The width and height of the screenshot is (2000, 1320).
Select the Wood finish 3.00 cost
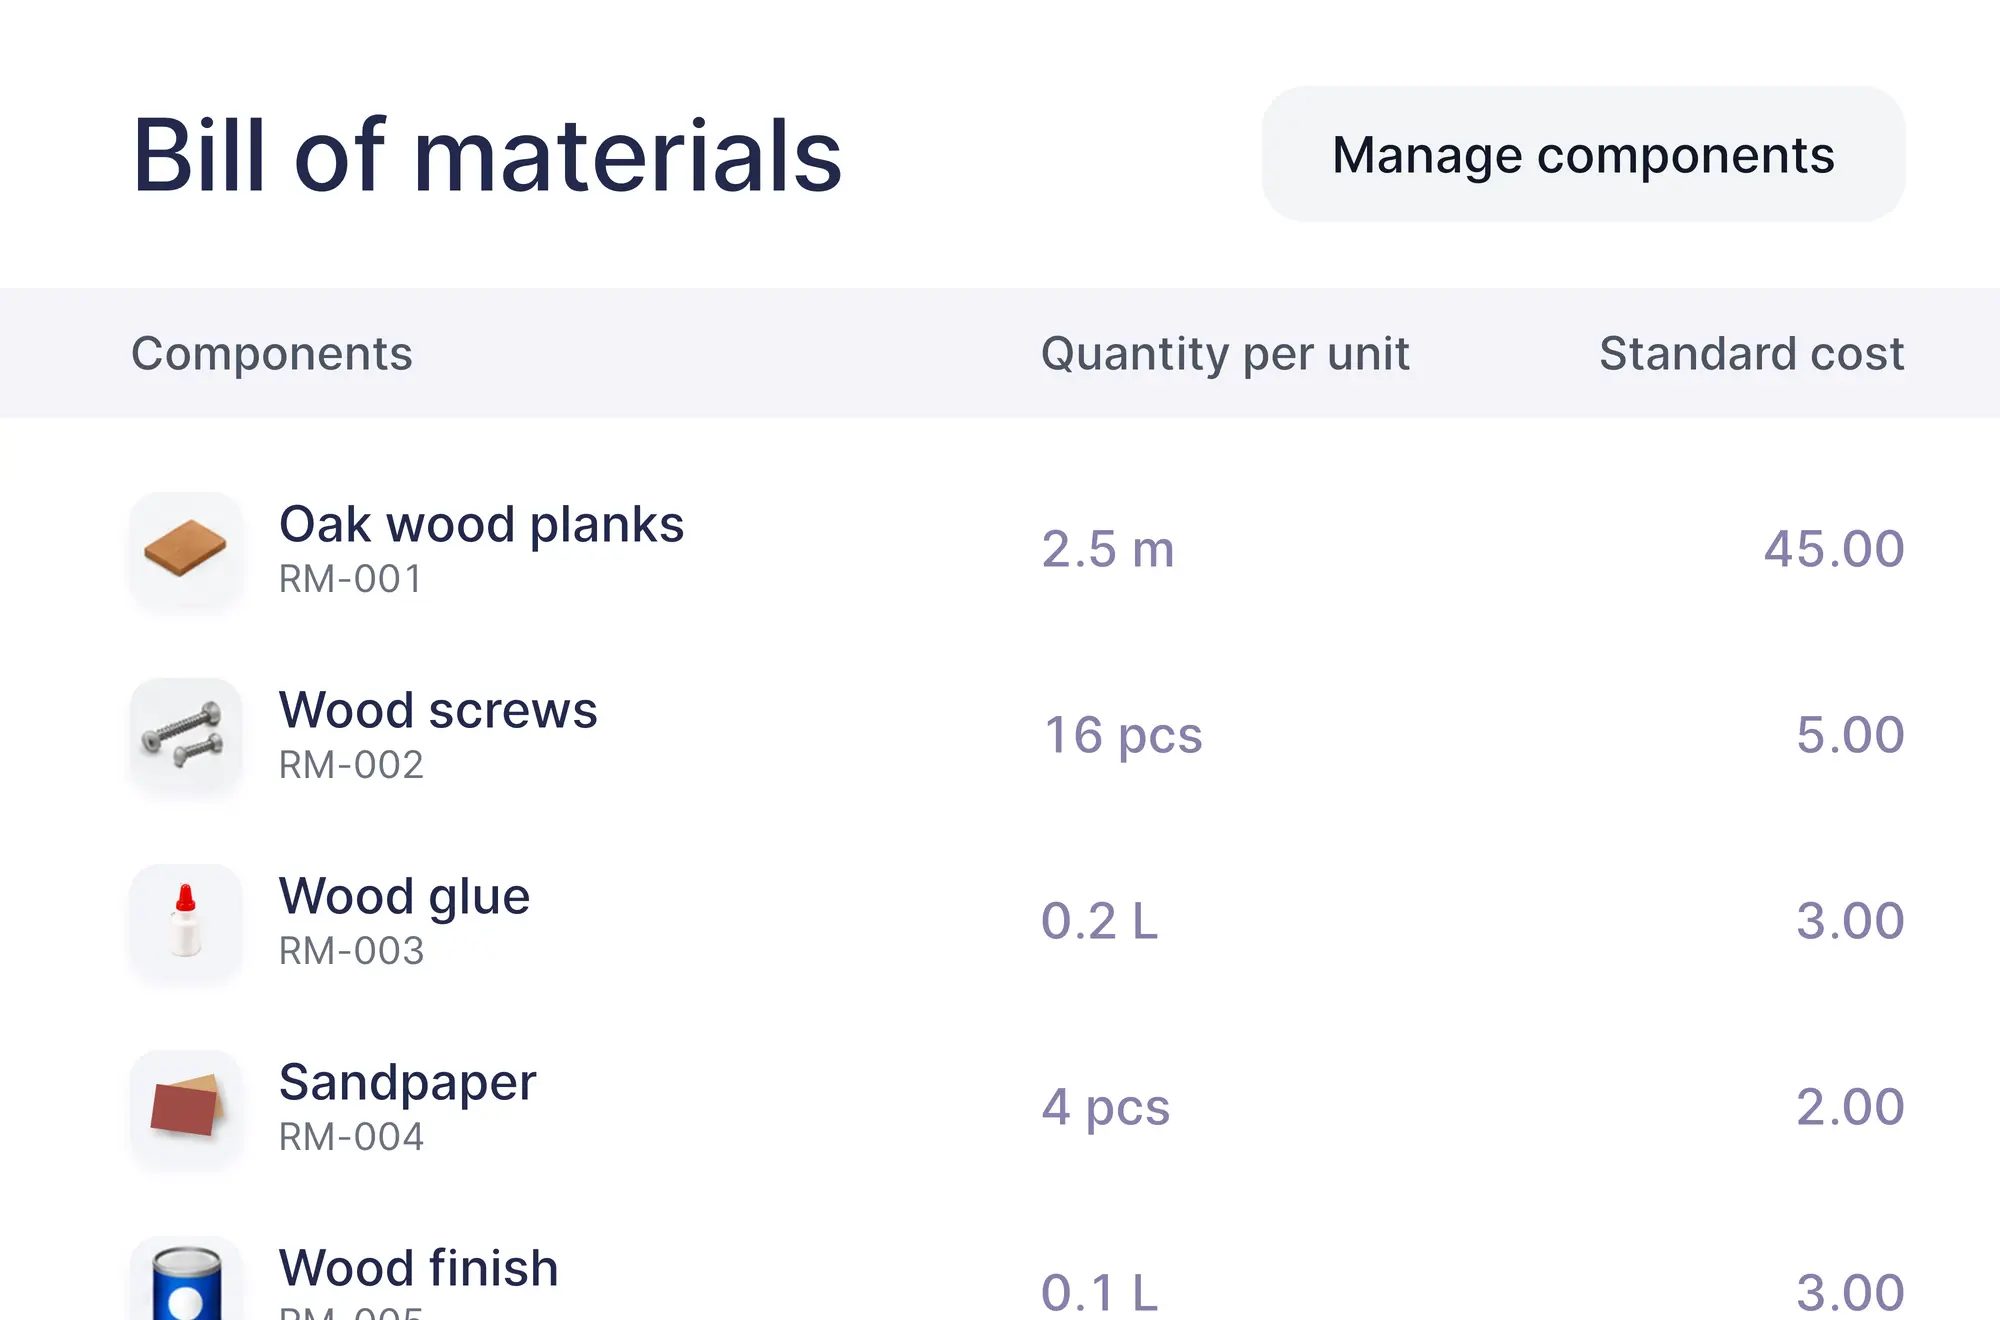(1850, 1293)
